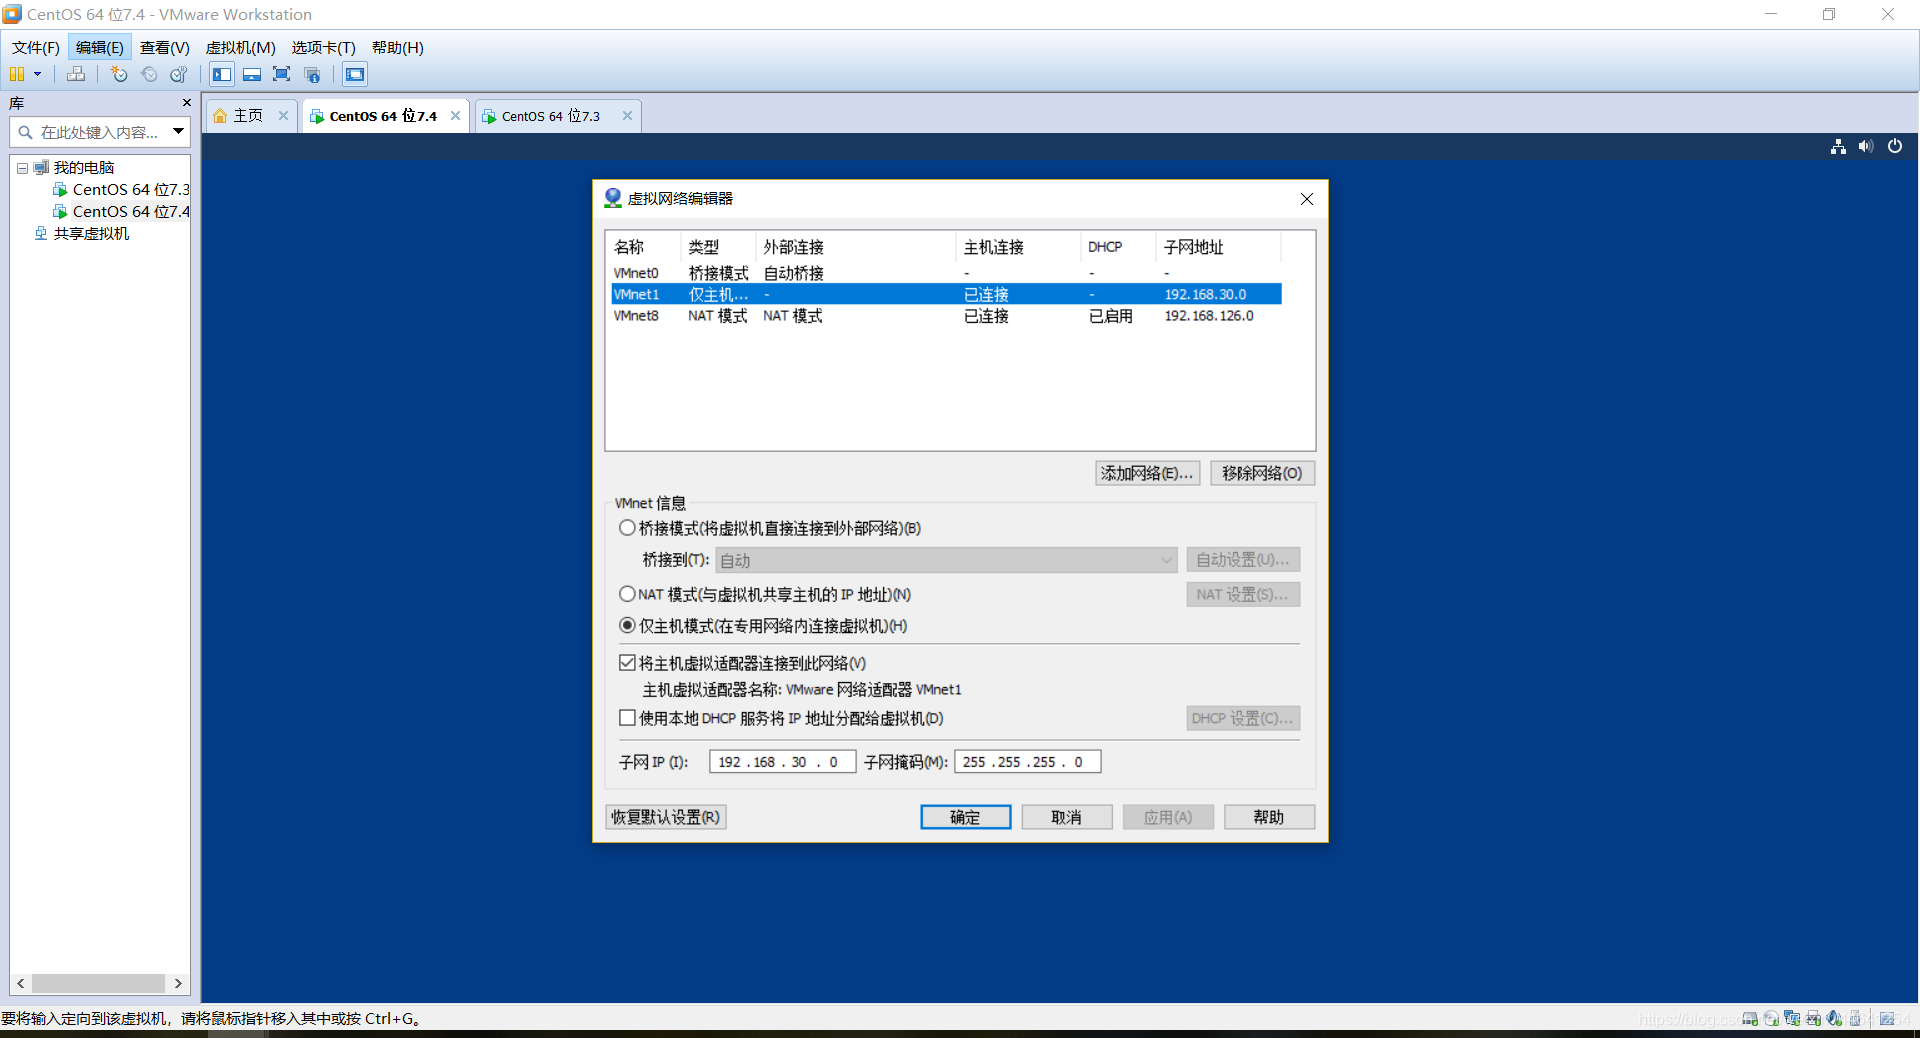Viewport: 1920px width, 1038px height.
Task: Click the yellow suspend VM toolbar icon
Action: [x=17, y=74]
